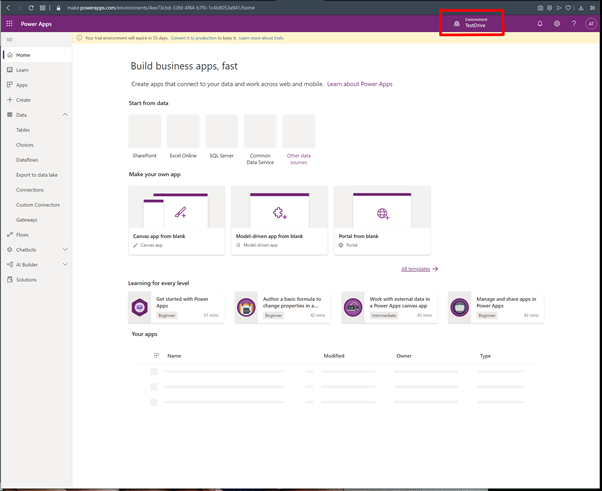602x491 pixels.
Task: Go to Apps in the sidebar
Action: pyautogui.click(x=22, y=85)
